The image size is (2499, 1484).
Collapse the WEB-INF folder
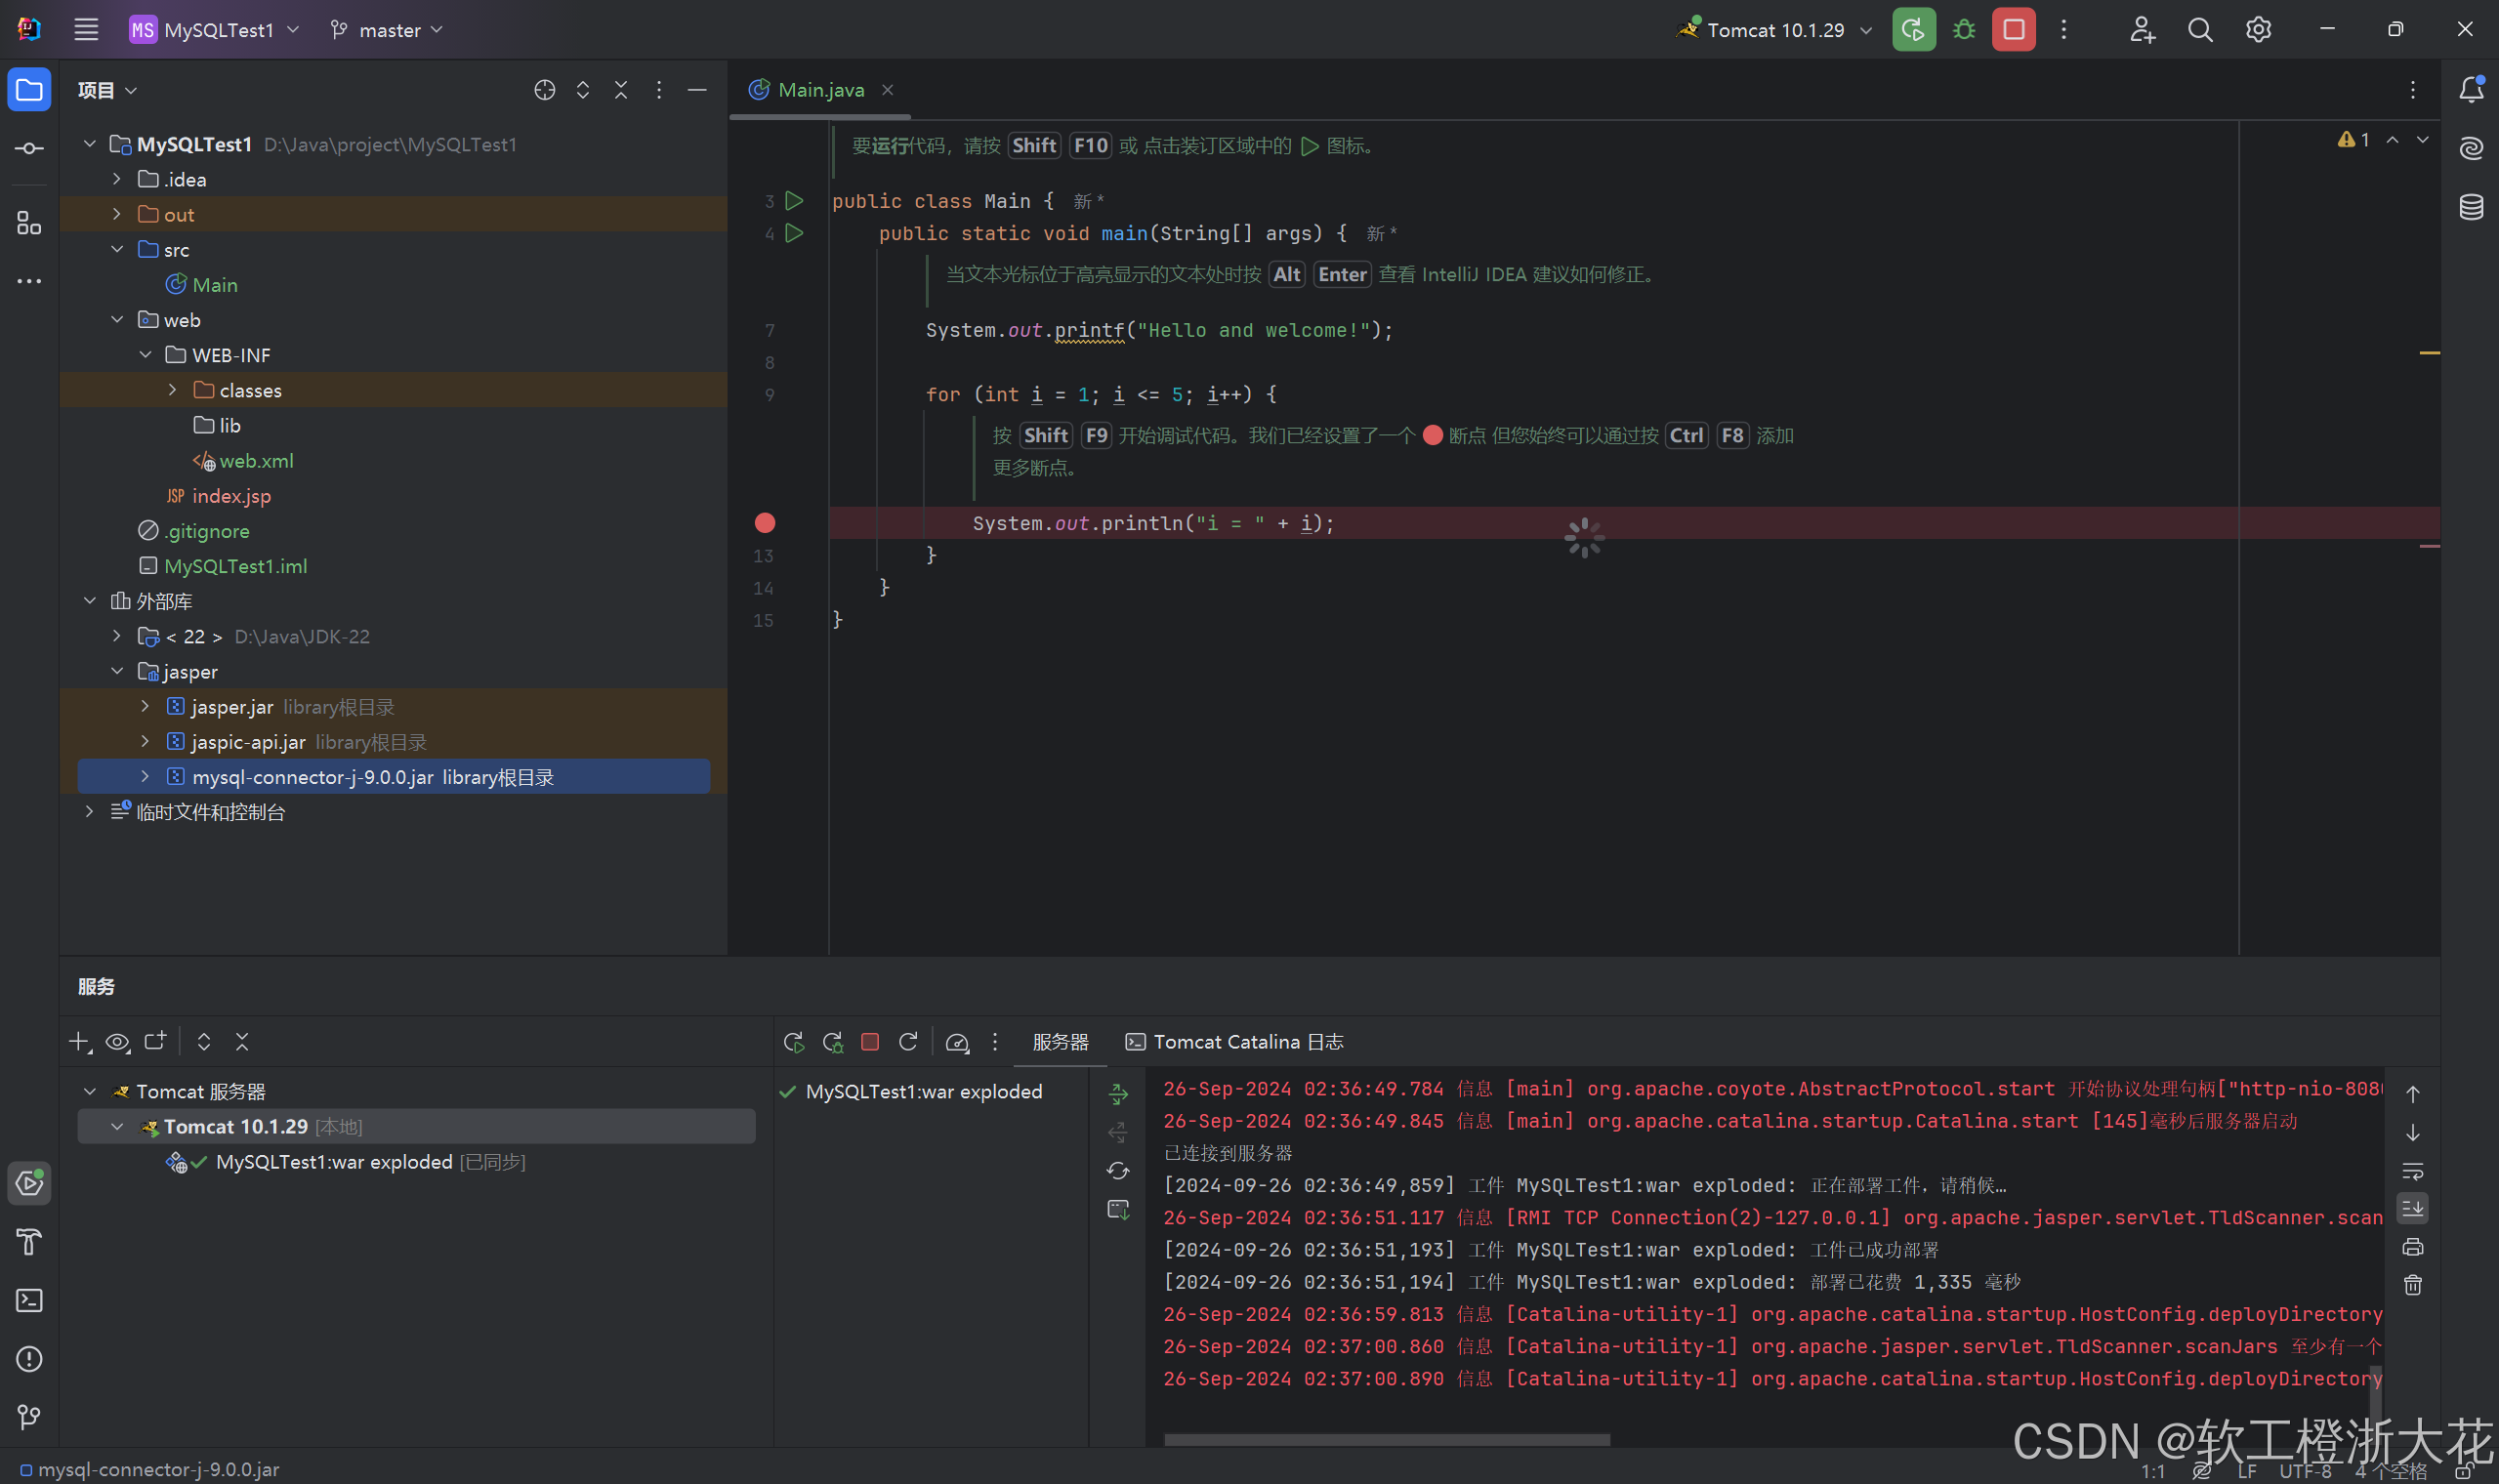145,355
